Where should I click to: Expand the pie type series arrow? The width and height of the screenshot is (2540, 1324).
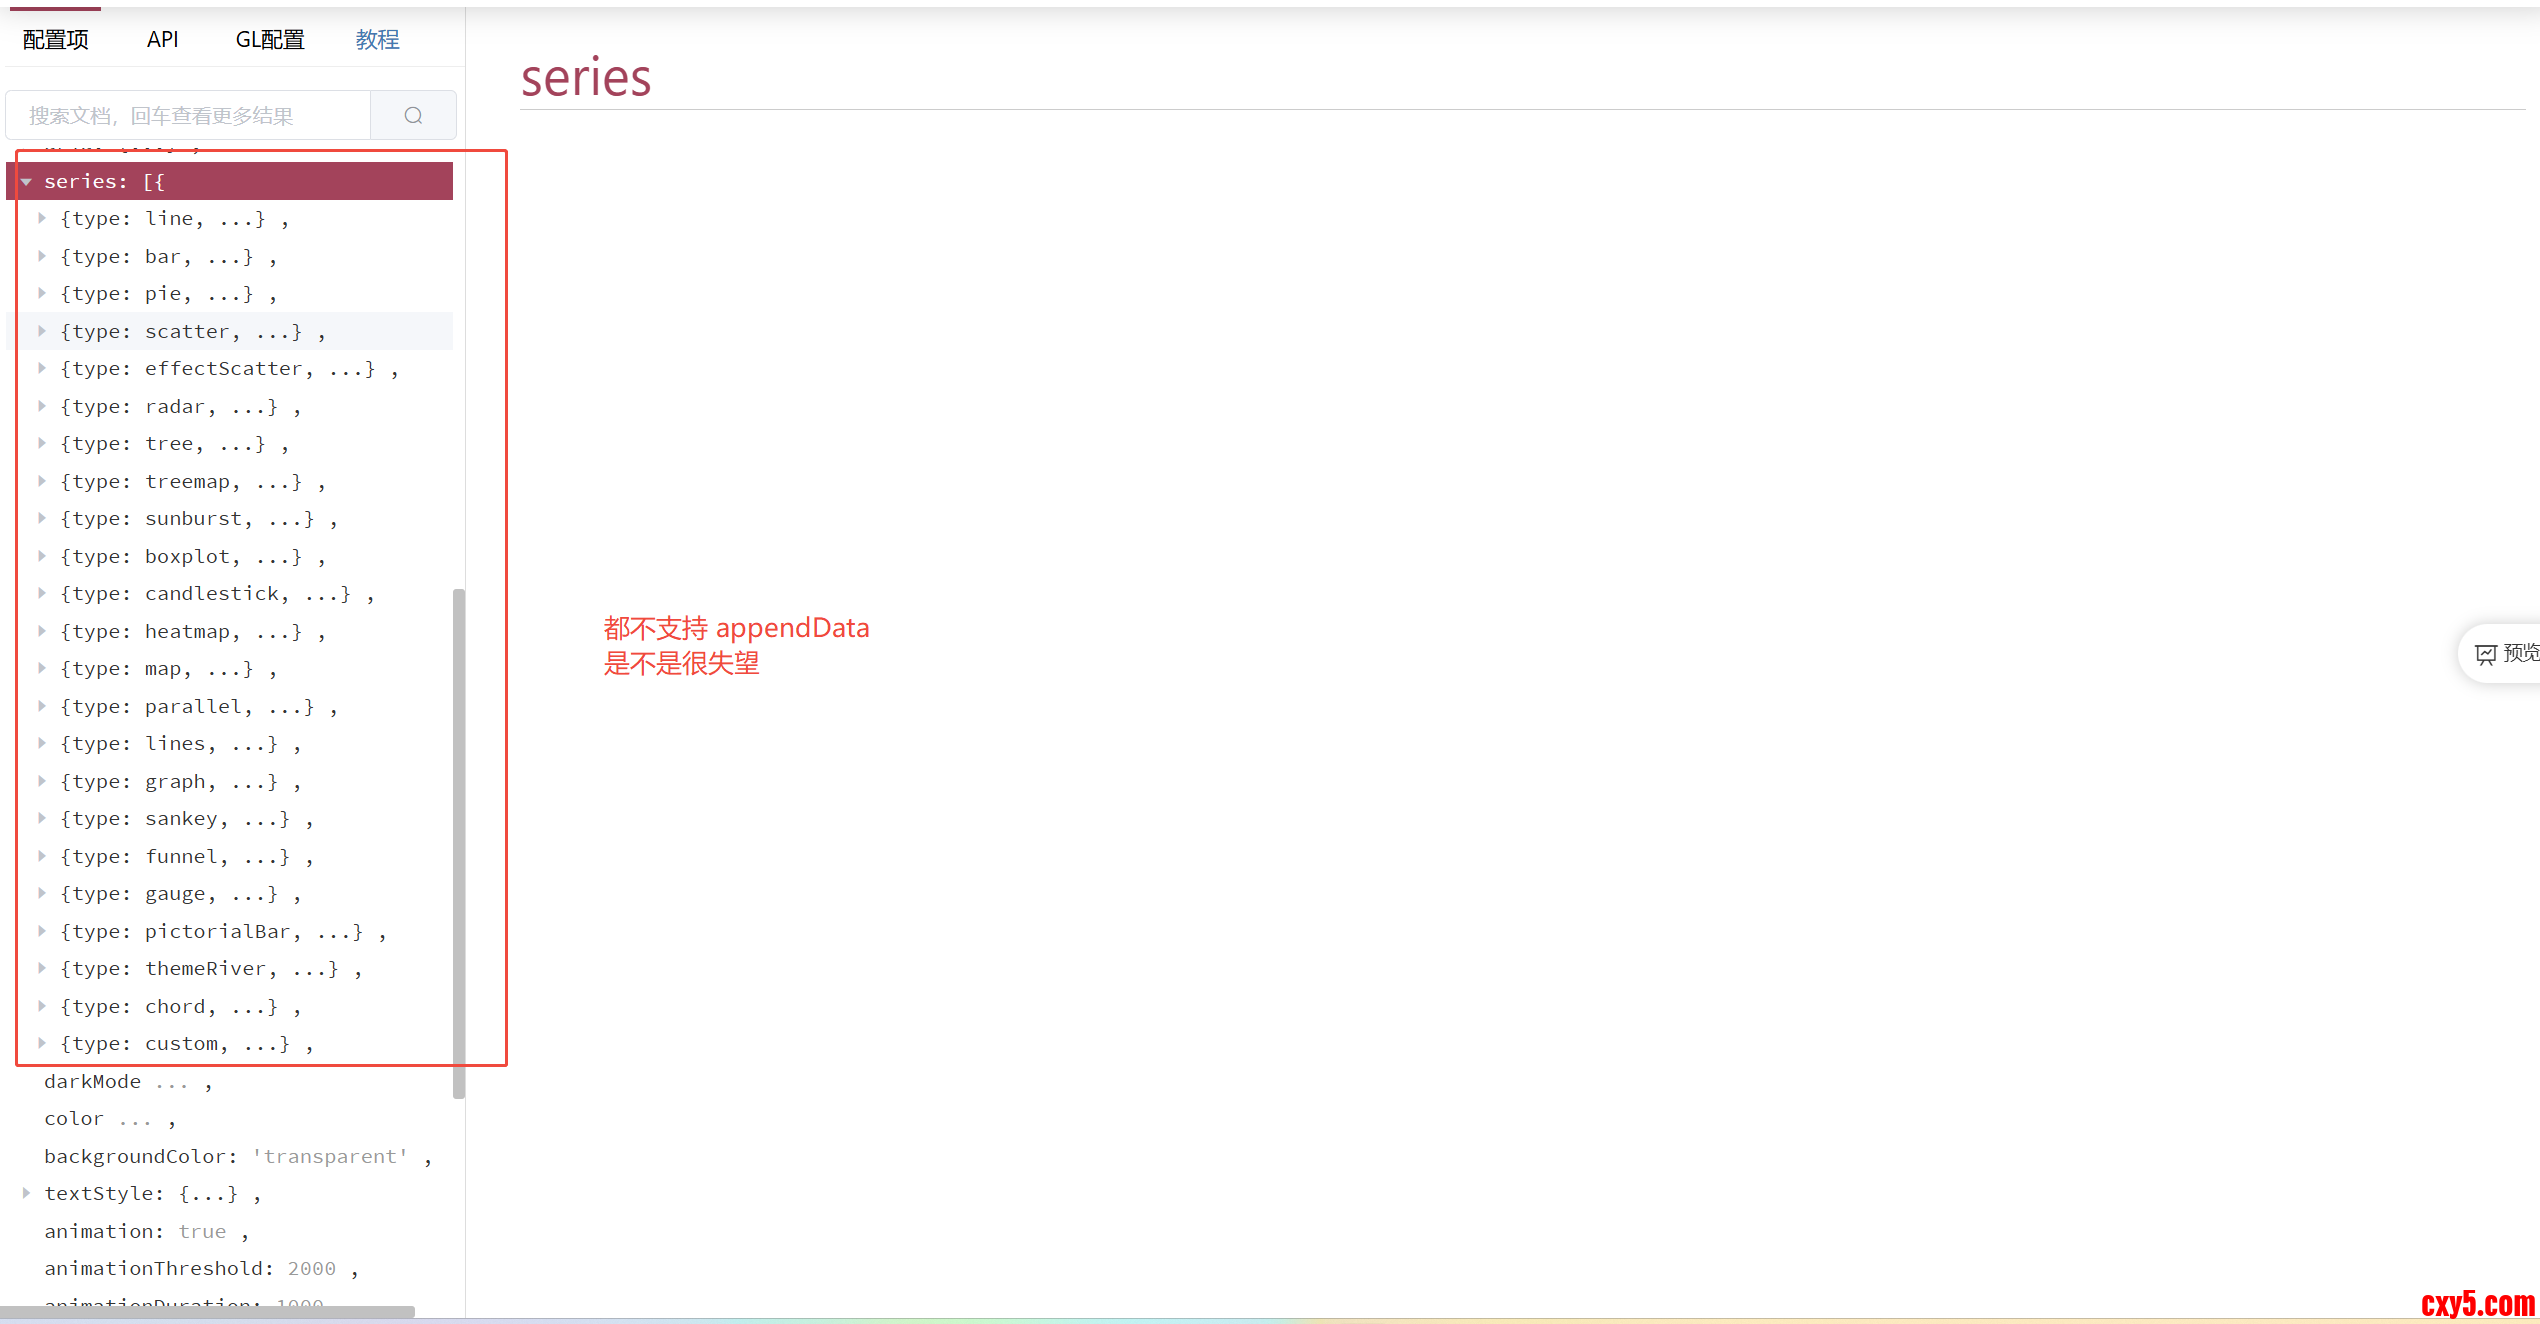click(42, 293)
